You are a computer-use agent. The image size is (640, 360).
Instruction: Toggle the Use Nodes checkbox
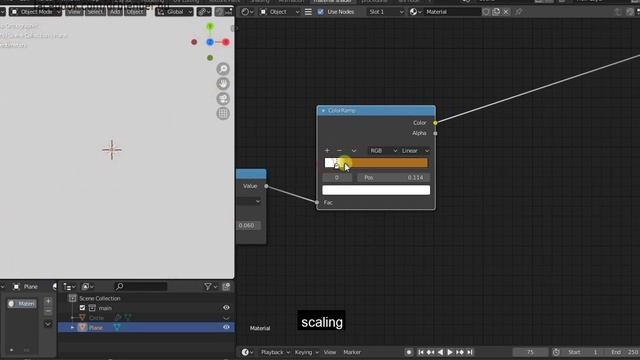pyautogui.click(x=320, y=12)
